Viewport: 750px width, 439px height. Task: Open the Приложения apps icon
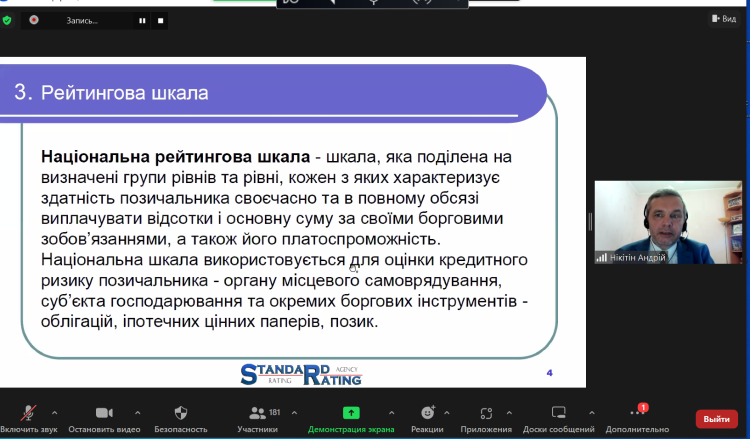(486, 412)
